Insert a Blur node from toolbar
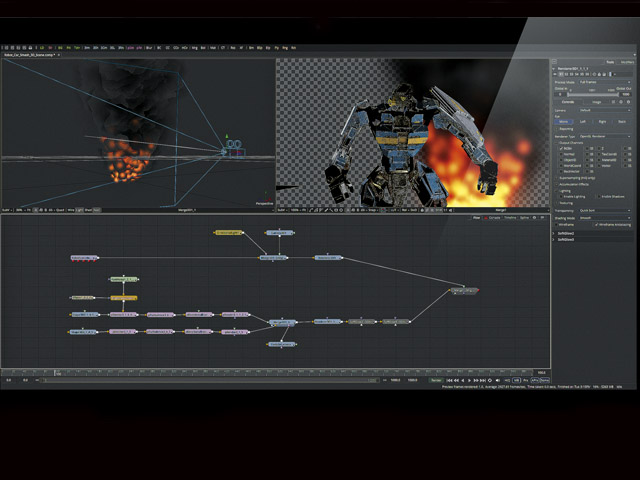 (x=149, y=48)
